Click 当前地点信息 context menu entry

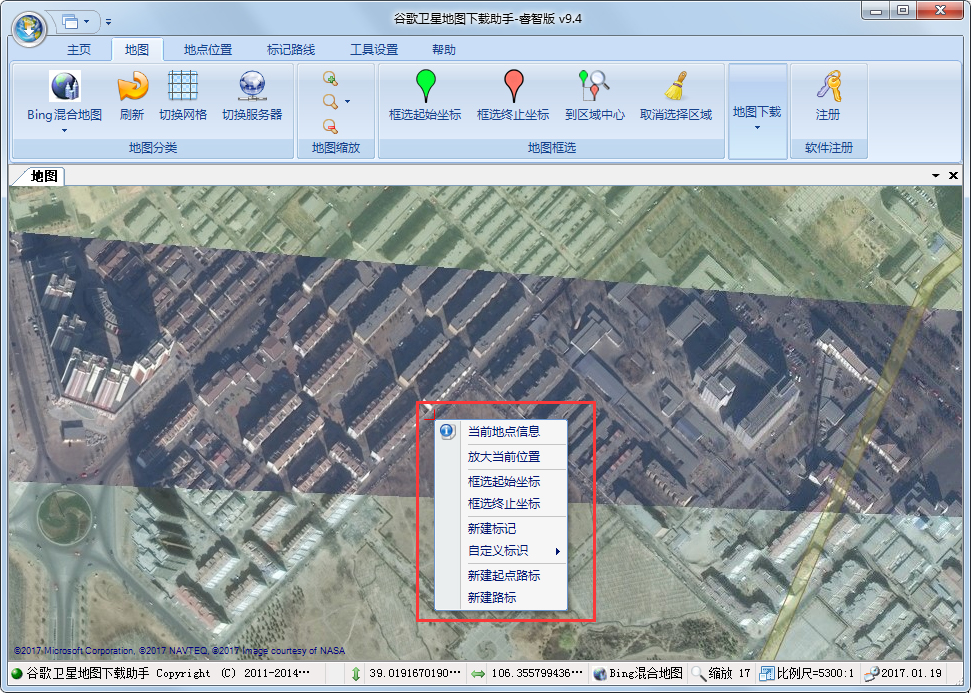point(505,431)
